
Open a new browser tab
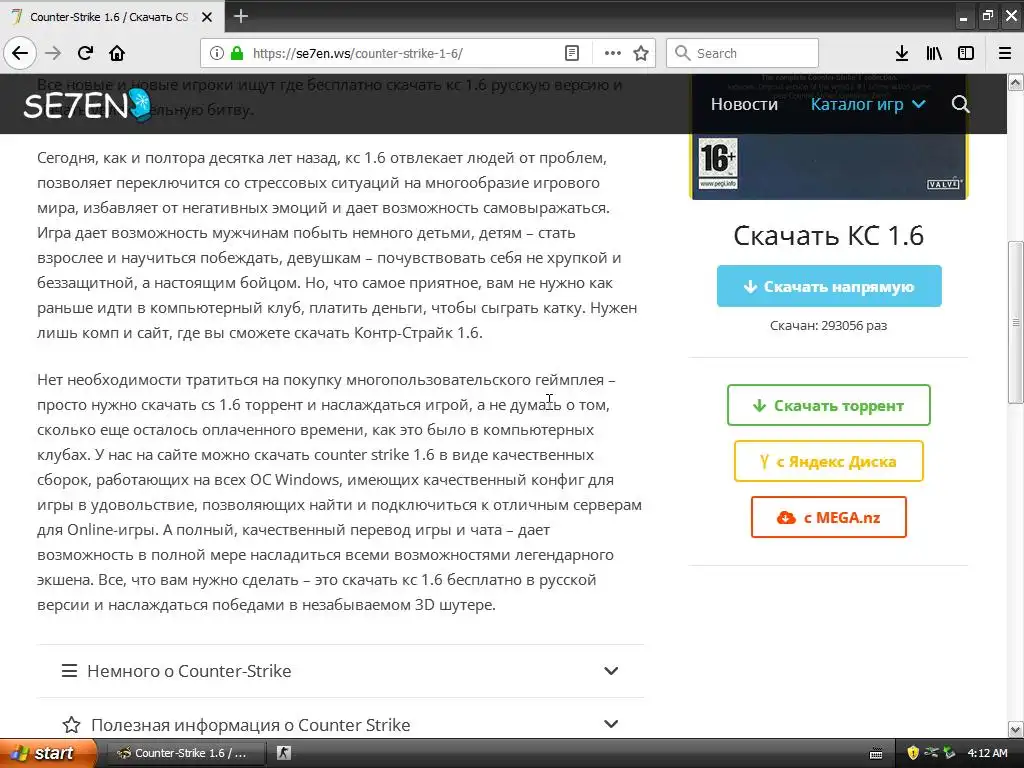241,16
